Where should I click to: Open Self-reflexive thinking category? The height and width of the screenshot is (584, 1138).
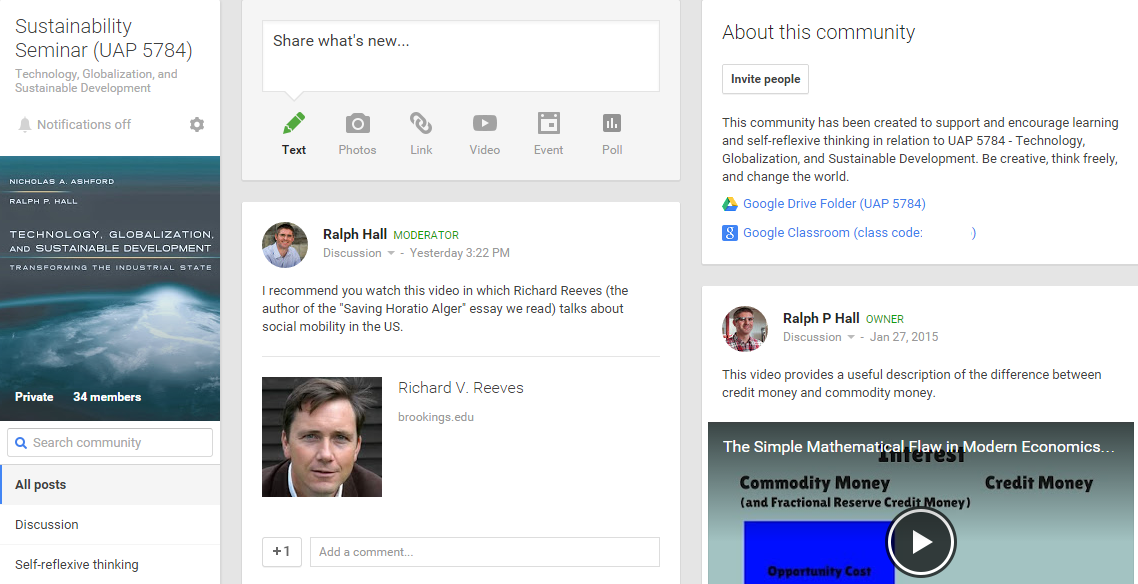77,565
